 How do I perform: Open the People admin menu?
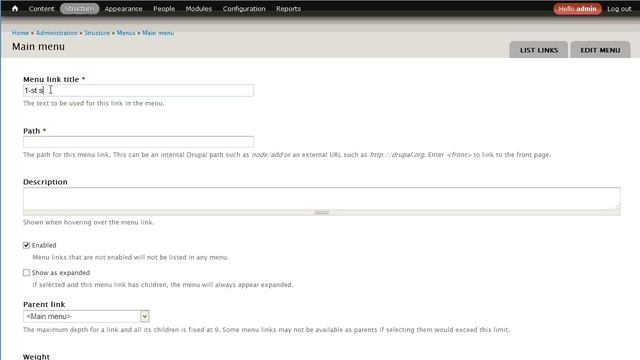pos(164,9)
